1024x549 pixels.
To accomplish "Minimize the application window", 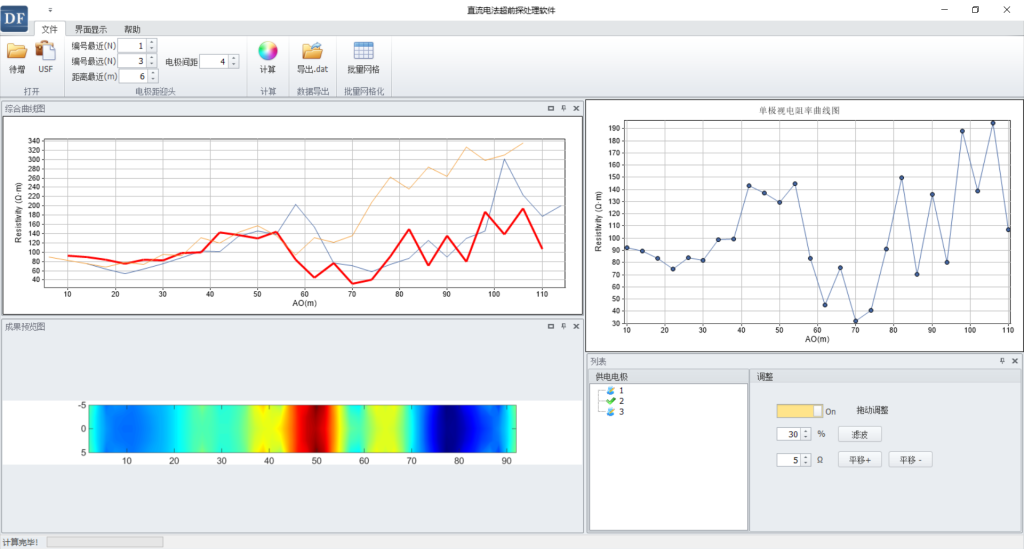I will click(x=944, y=10).
